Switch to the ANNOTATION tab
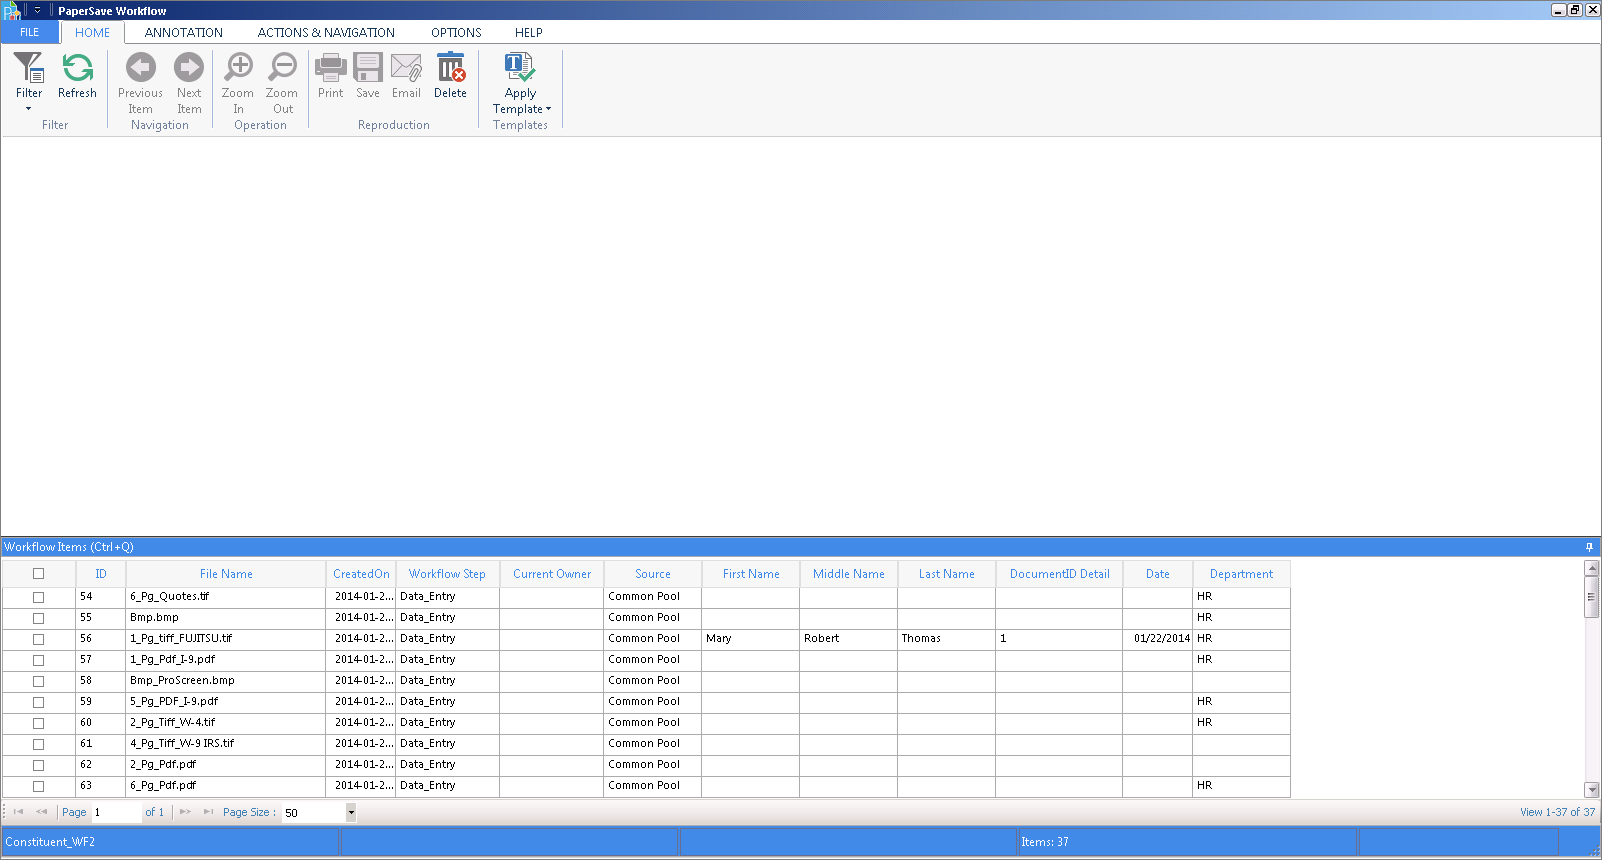Screen dimensions: 1602x860 click(184, 32)
